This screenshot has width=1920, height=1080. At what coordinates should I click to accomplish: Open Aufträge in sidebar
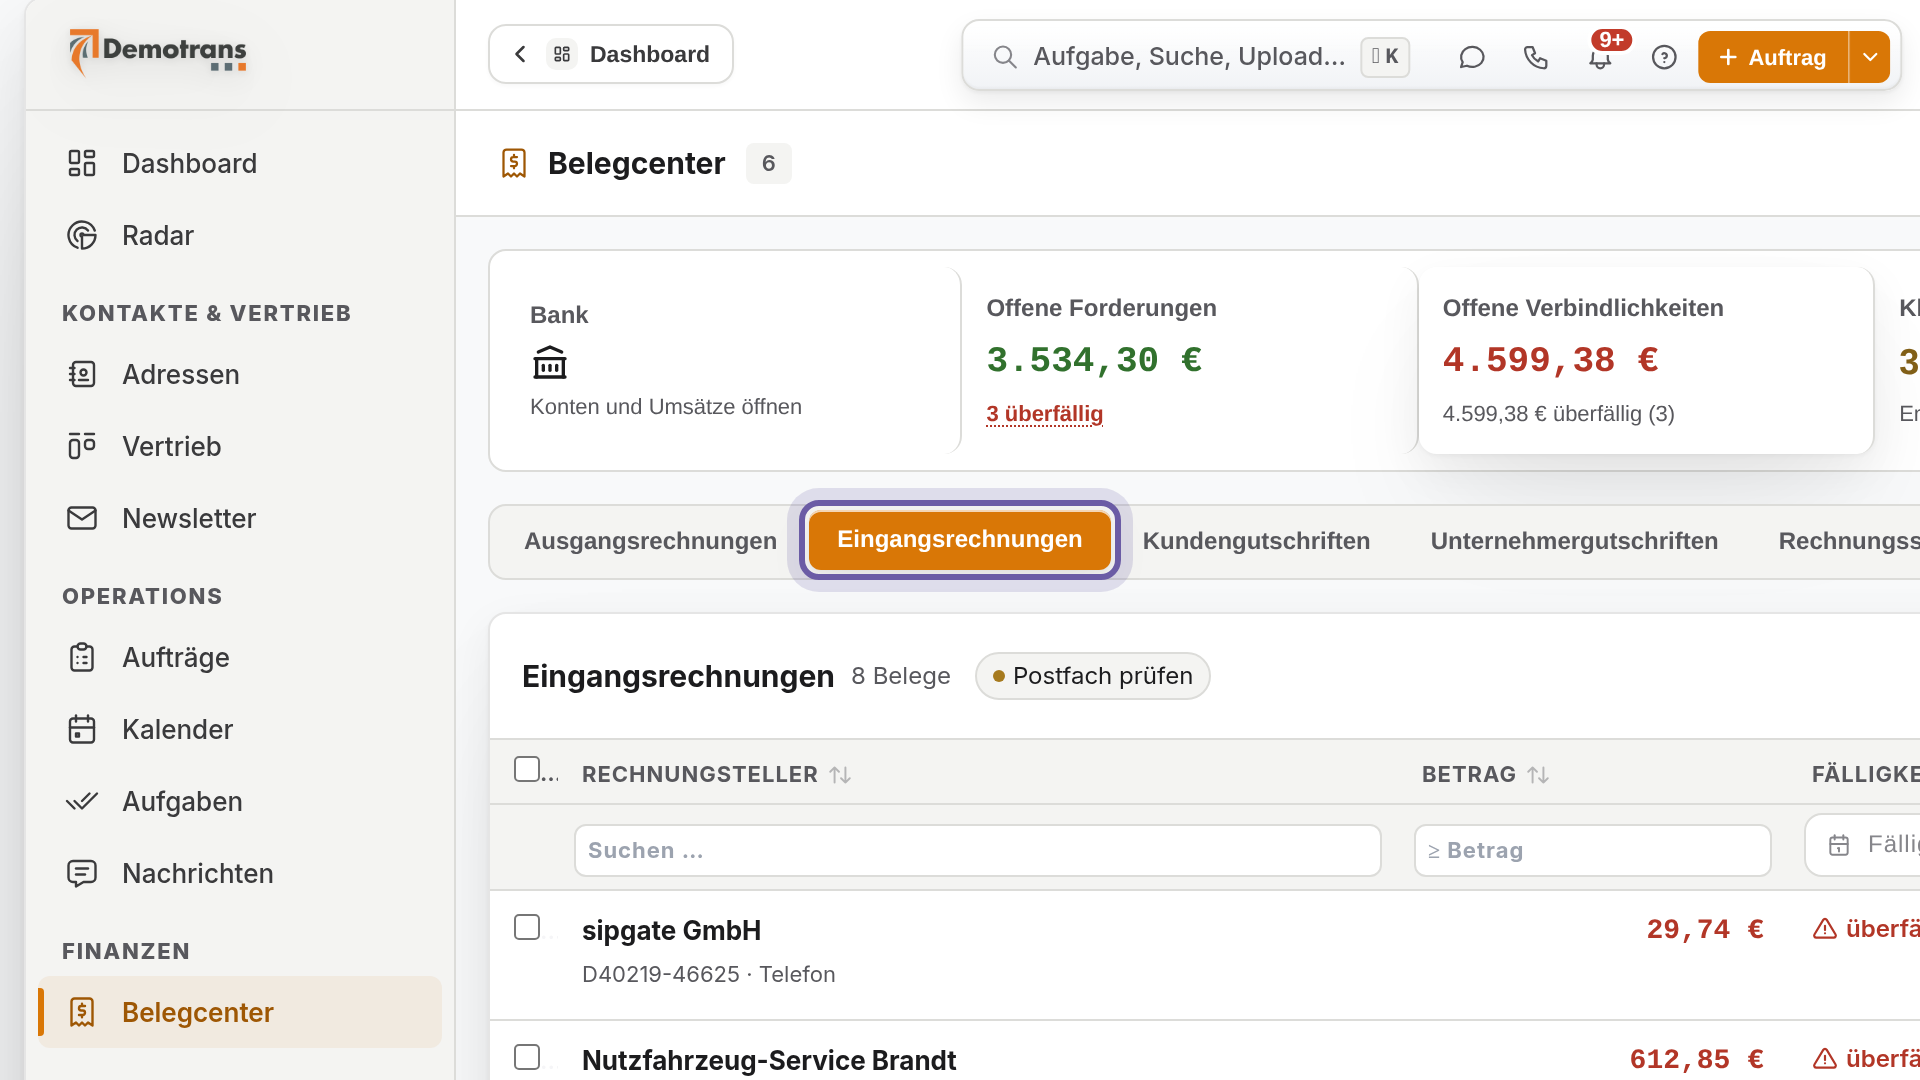tap(240, 657)
